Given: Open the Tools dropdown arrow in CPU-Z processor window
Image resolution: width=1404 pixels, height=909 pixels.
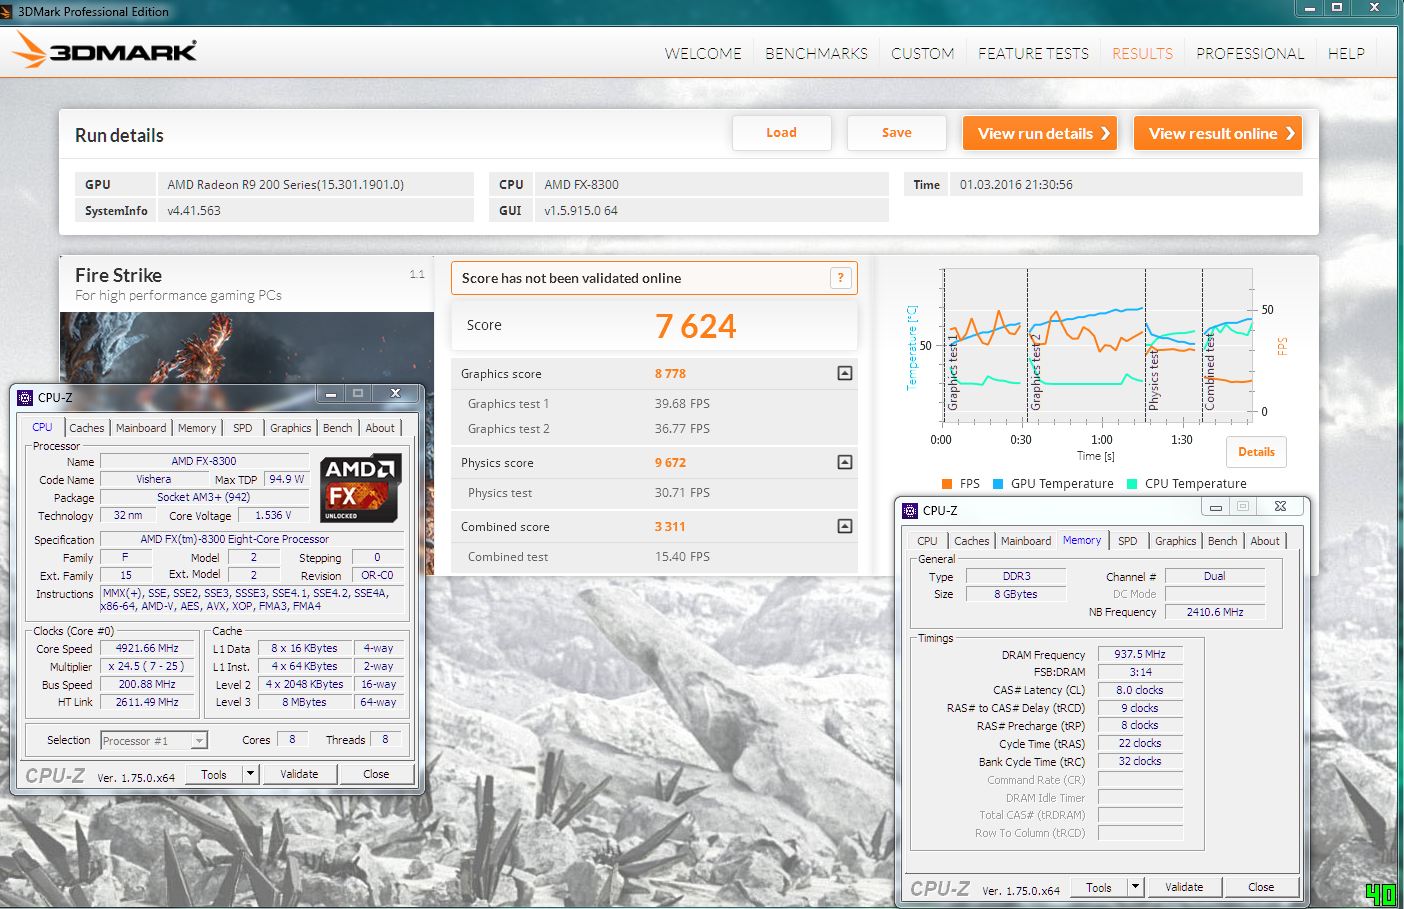Looking at the screenshot, I should click(250, 774).
